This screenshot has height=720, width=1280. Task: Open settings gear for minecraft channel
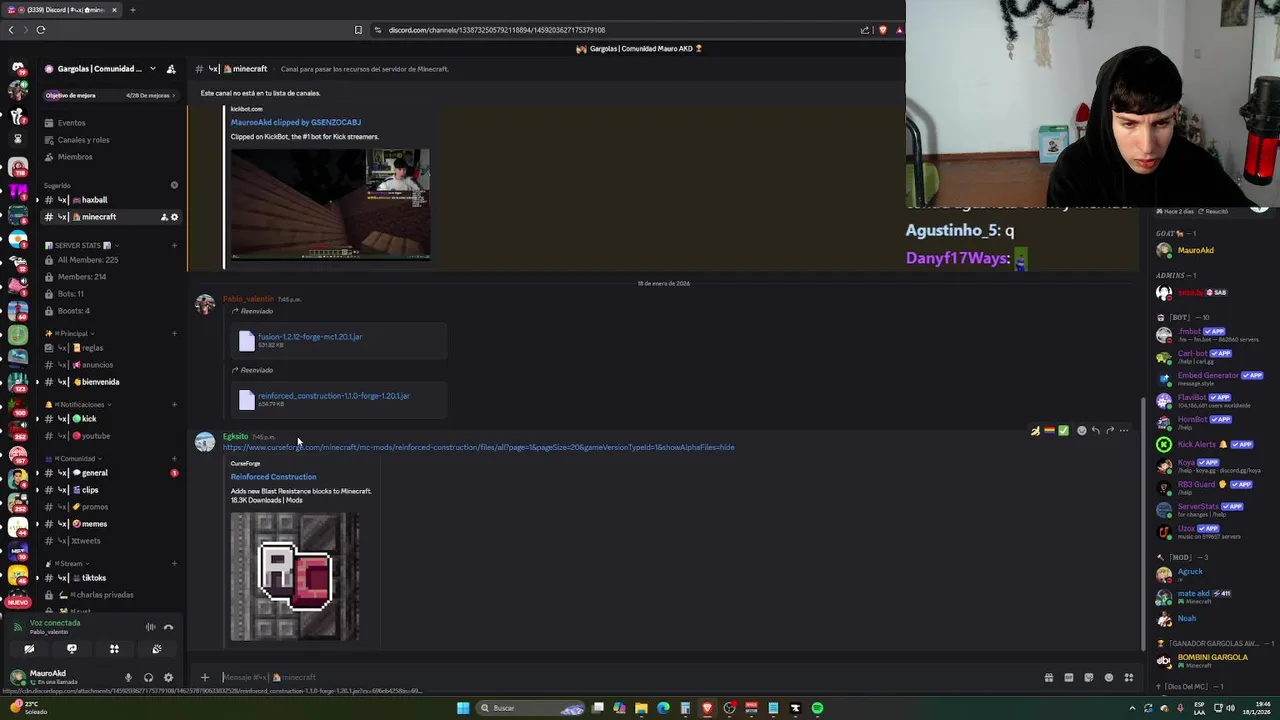click(x=174, y=217)
